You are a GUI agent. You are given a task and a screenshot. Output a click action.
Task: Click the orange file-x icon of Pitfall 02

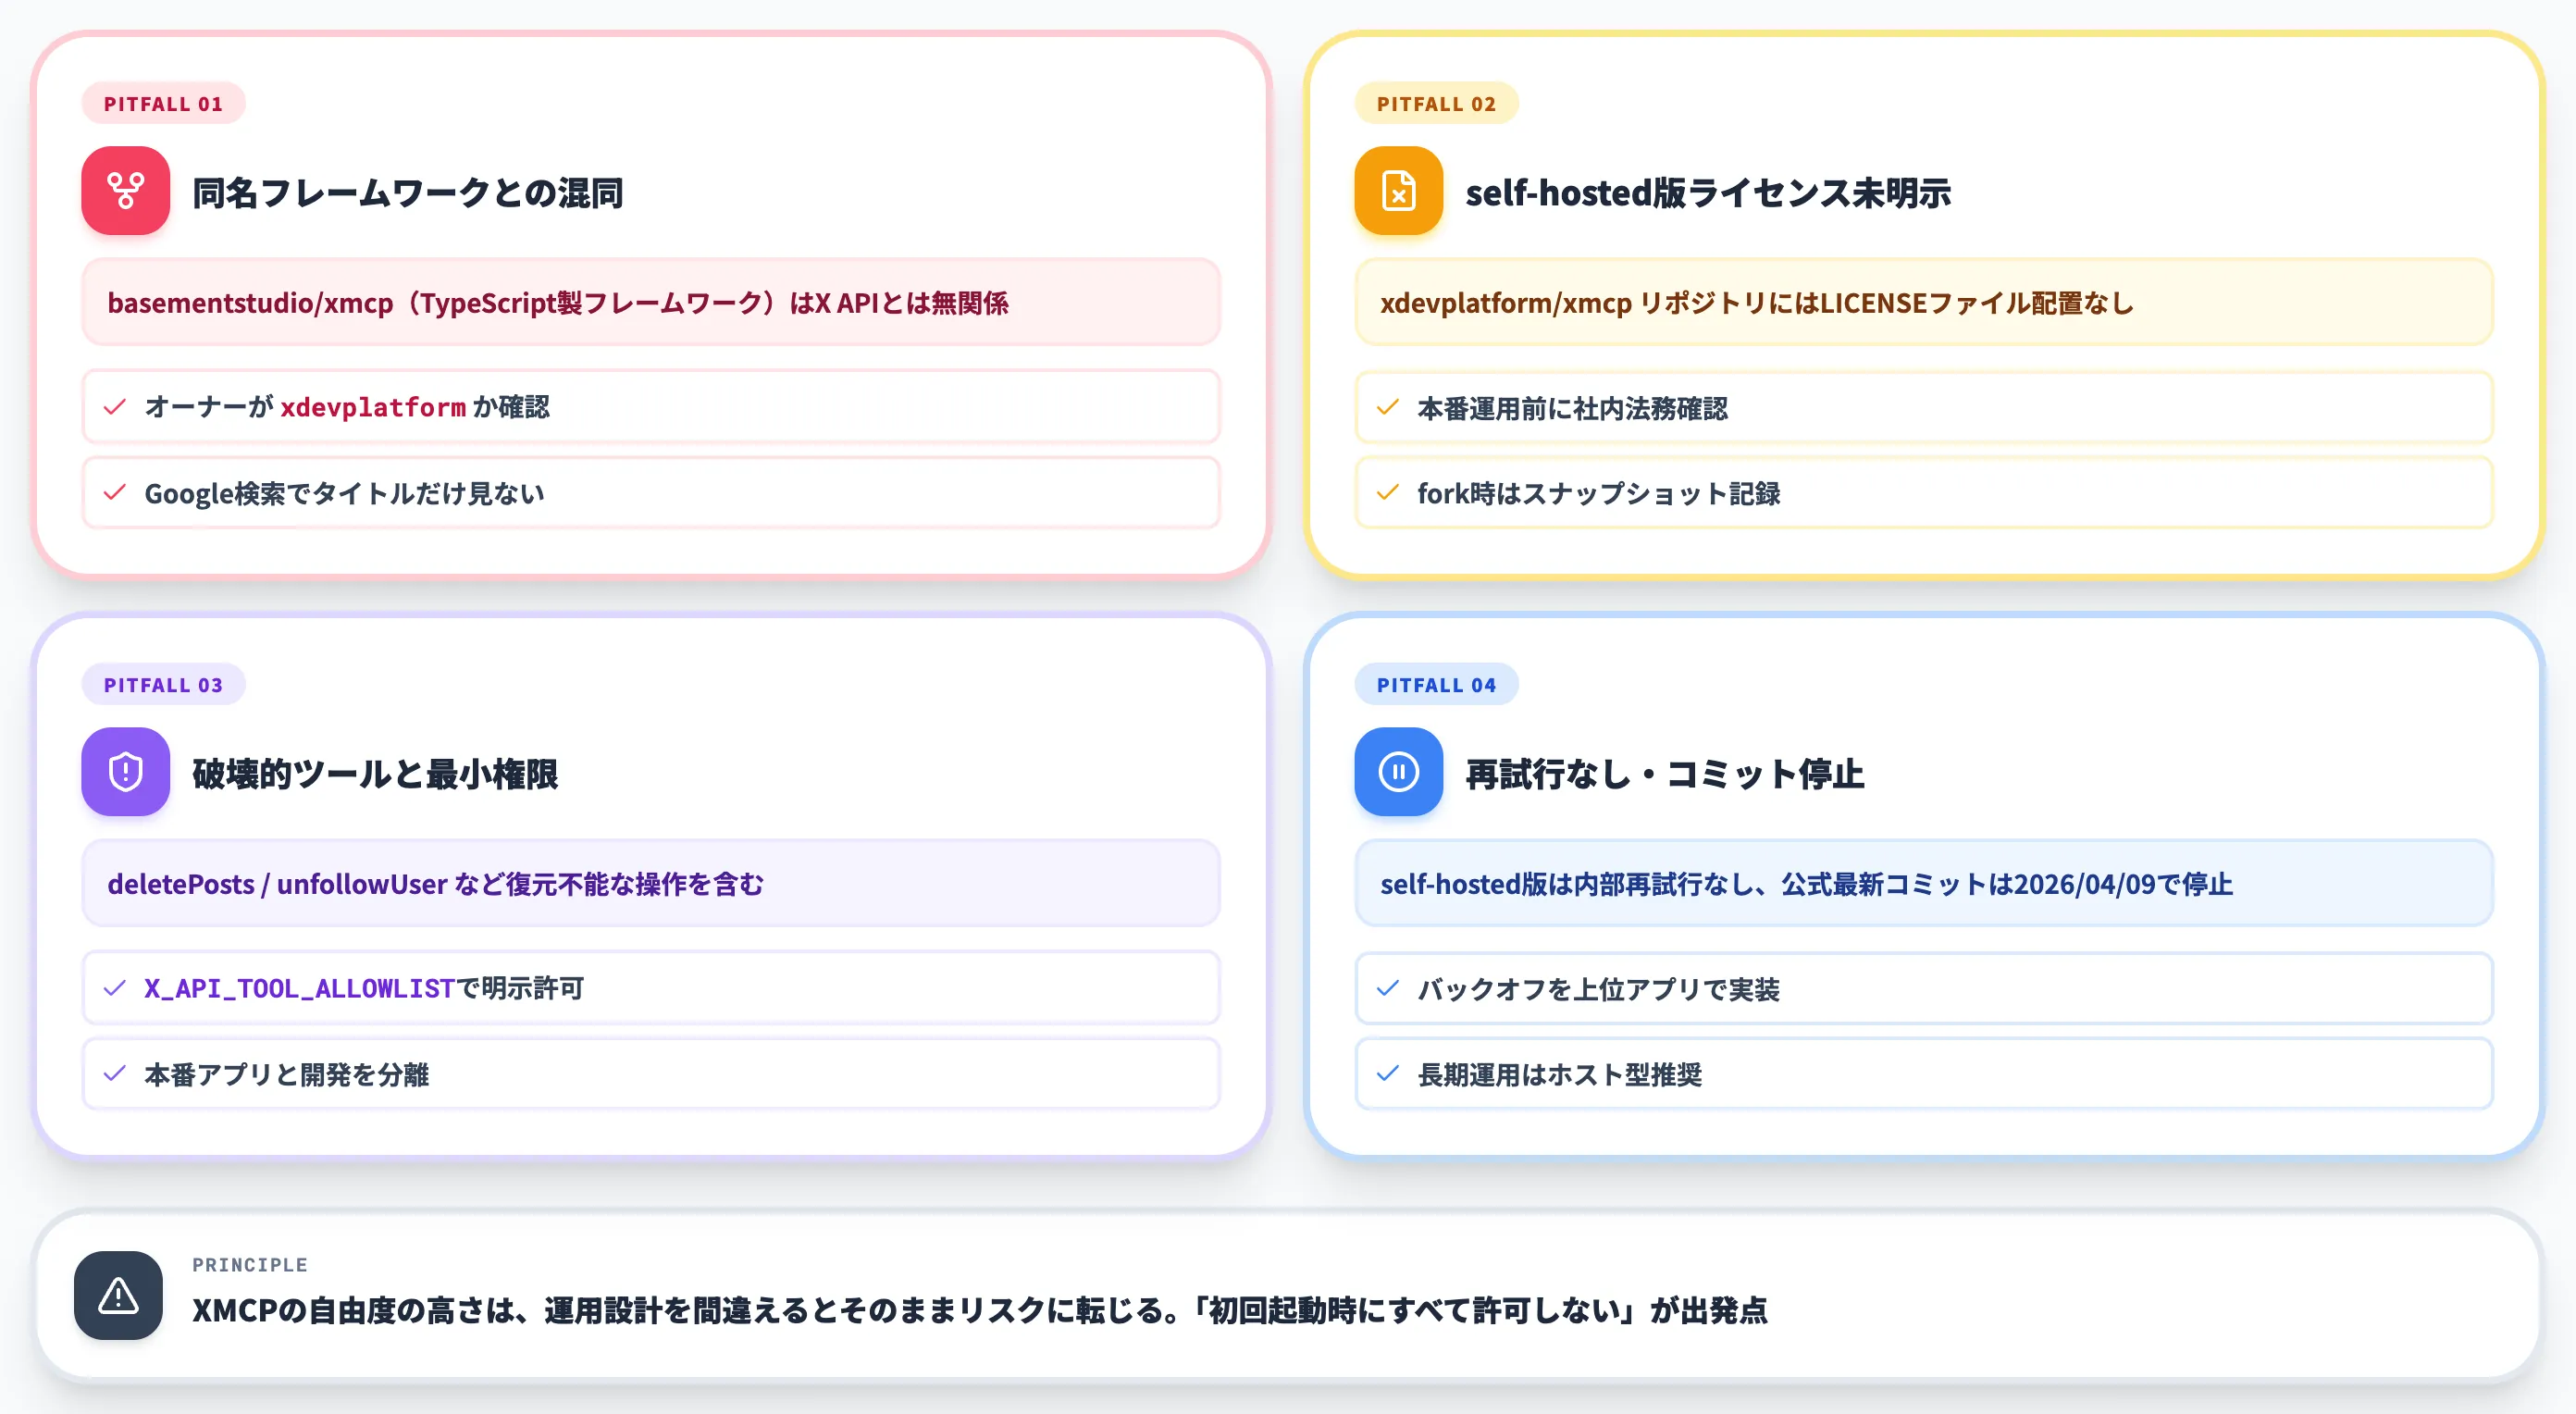[1398, 191]
